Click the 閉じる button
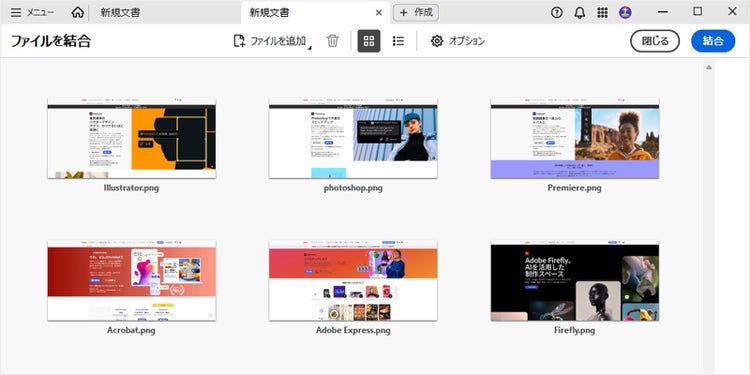The width and height of the screenshot is (750, 375). (x=655, y=41)
